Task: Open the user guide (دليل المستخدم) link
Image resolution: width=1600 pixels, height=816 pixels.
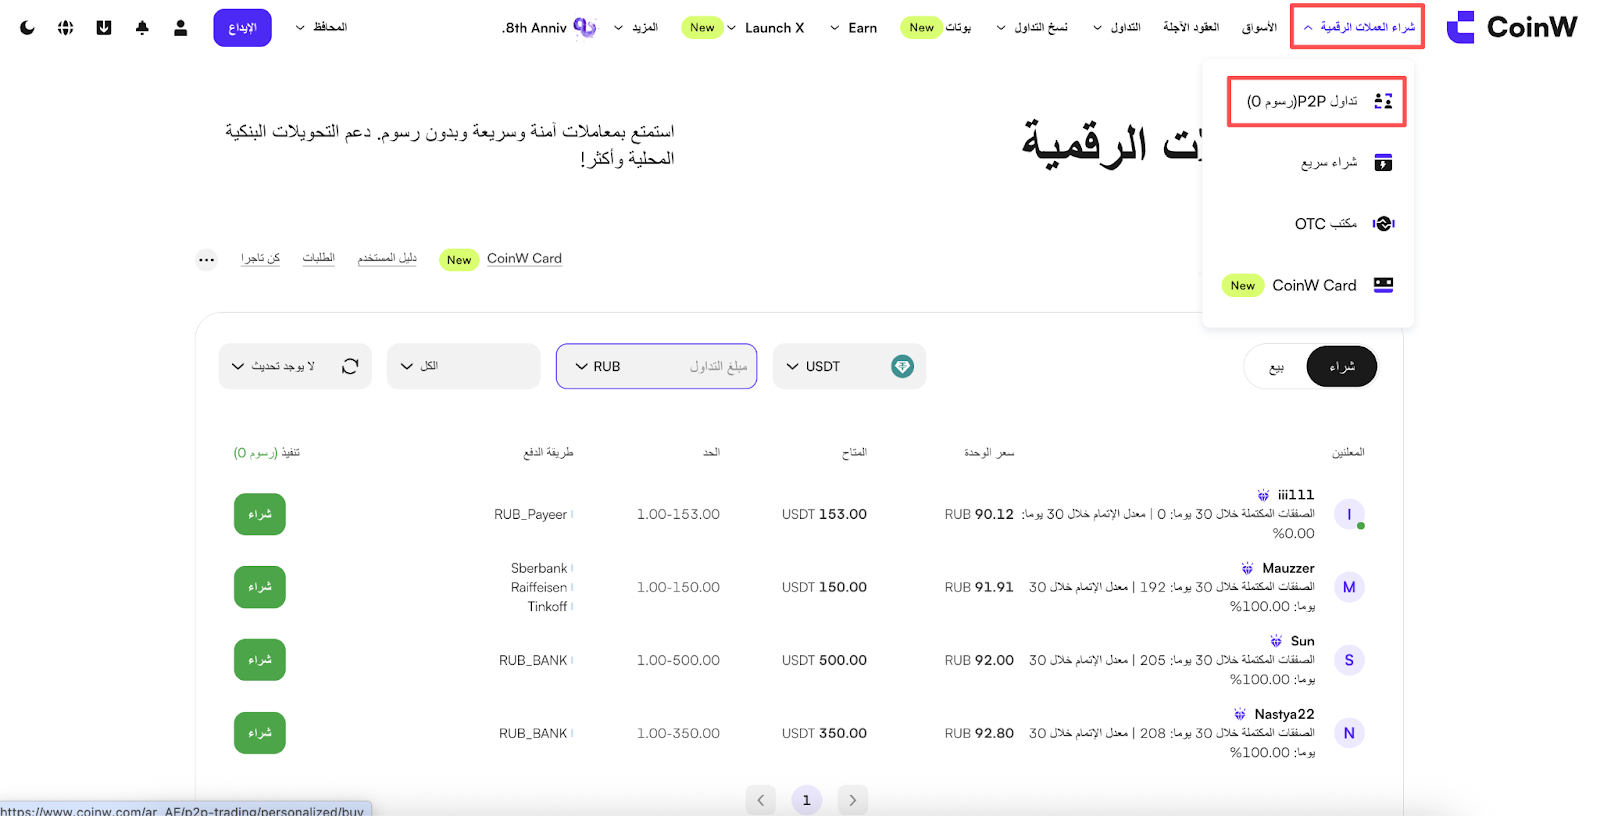Action: (x=387, y=258)
